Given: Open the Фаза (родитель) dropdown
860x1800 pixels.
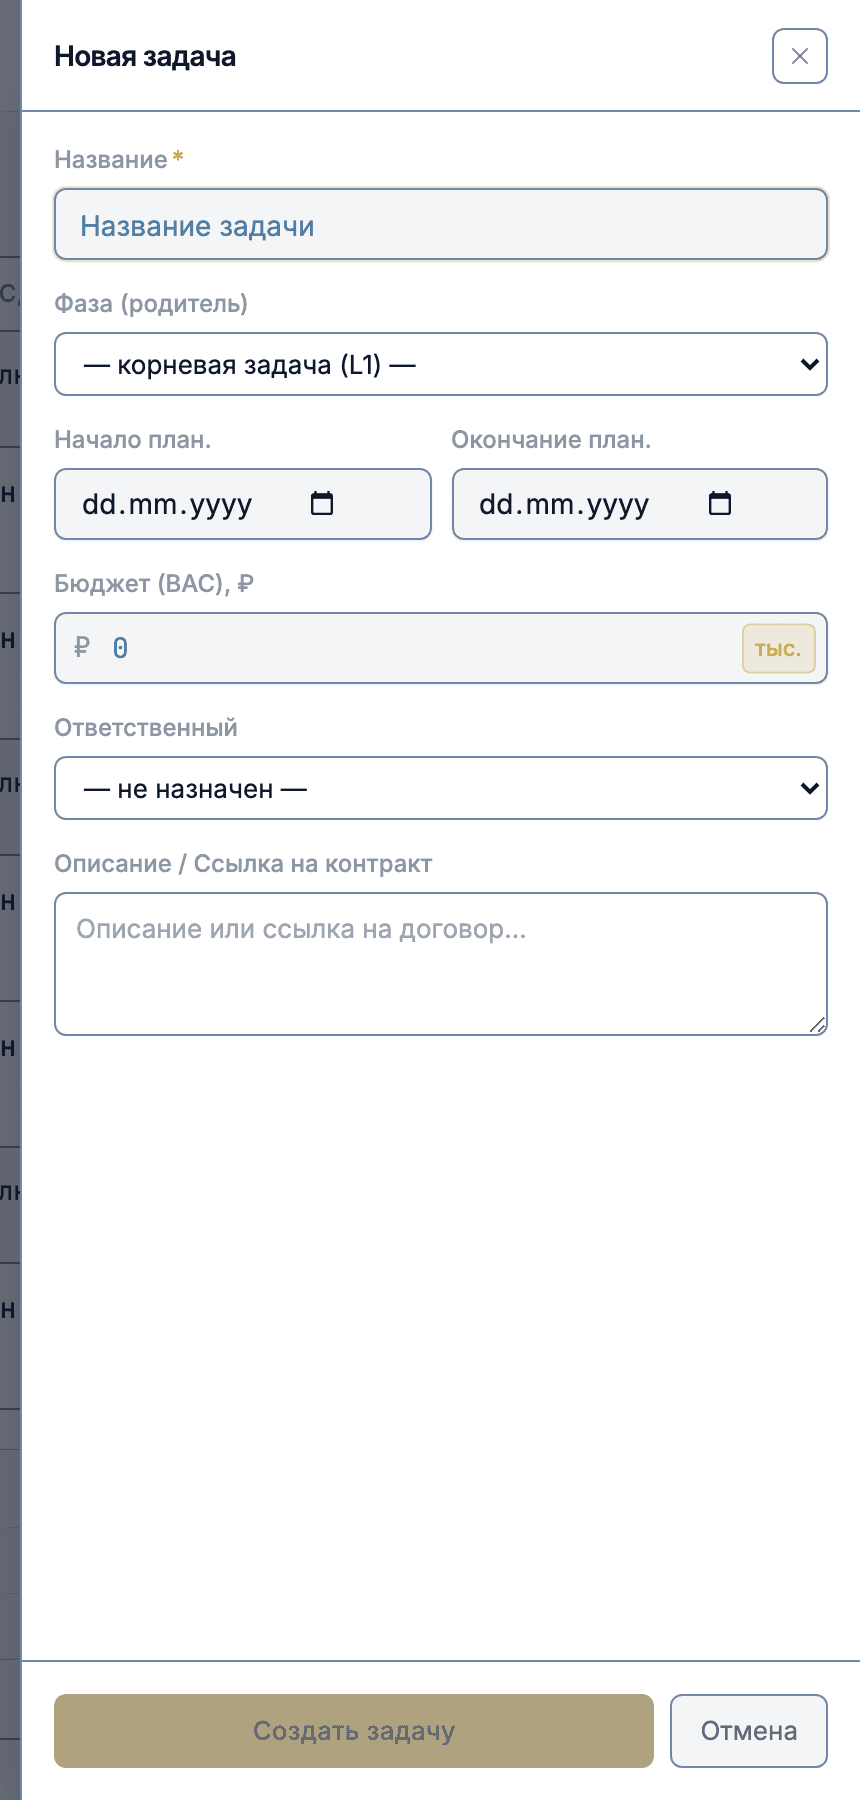Looking at the screenshot, I should (441, 364).
